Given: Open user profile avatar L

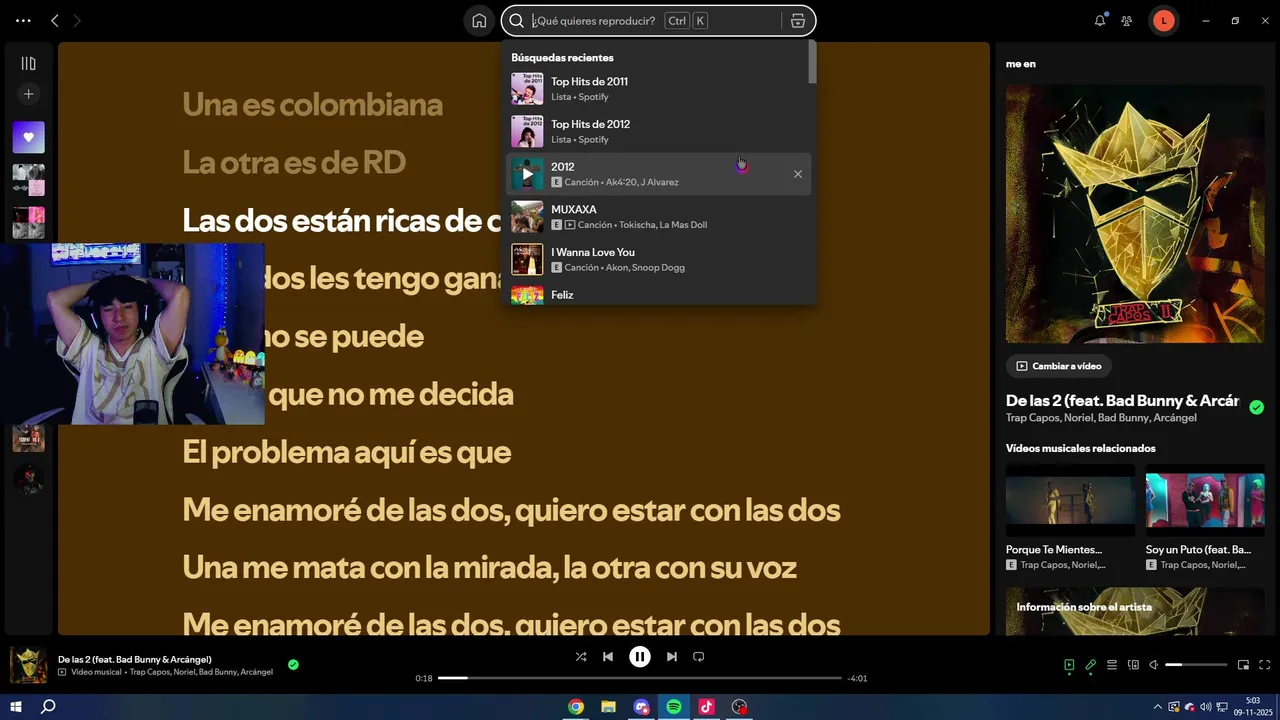Looking at the screenshot, I should 1164,21.
